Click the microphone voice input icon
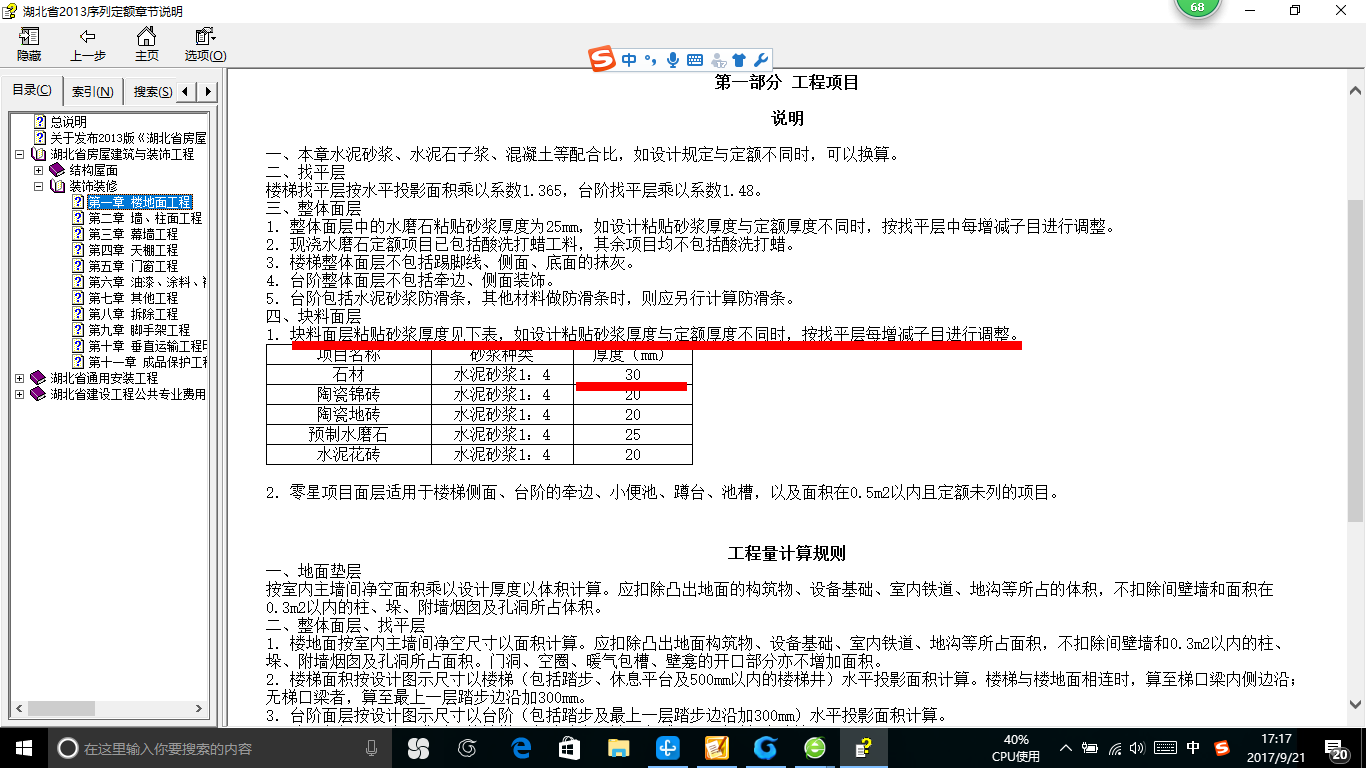The image size is (1366, 768). 673,60
